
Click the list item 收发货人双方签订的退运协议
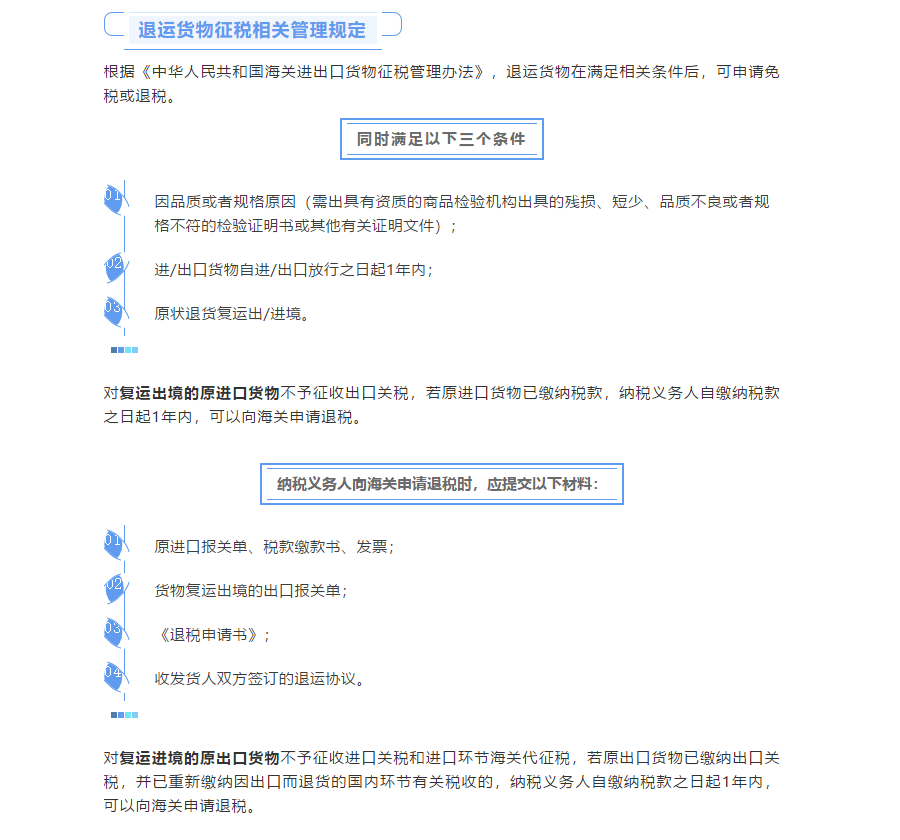[259, 679]
